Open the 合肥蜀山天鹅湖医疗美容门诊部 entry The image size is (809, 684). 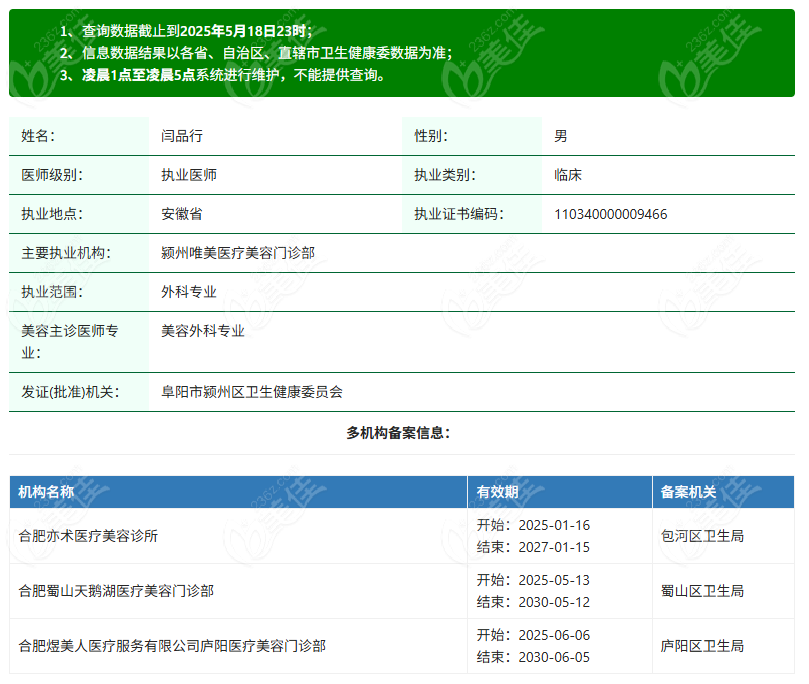pyautogui.click(x=116, y=591)
